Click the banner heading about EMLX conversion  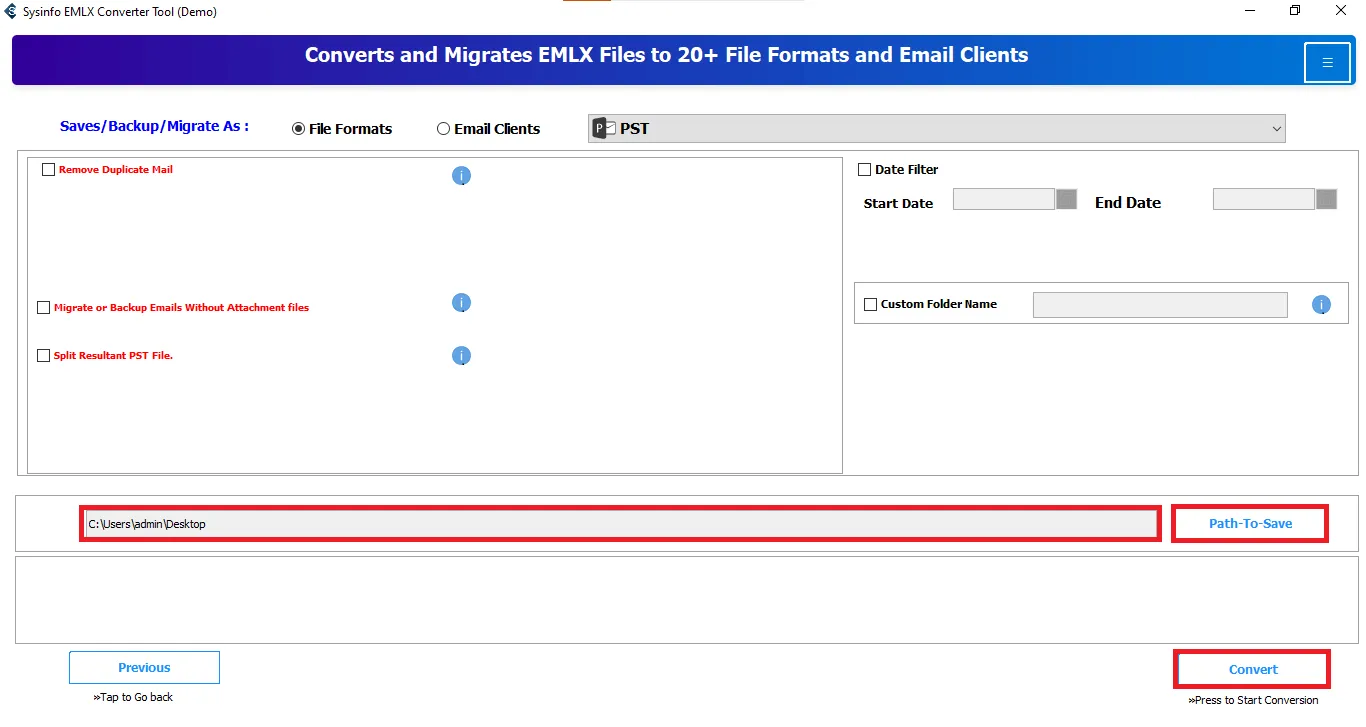click(x=666, y=55)
